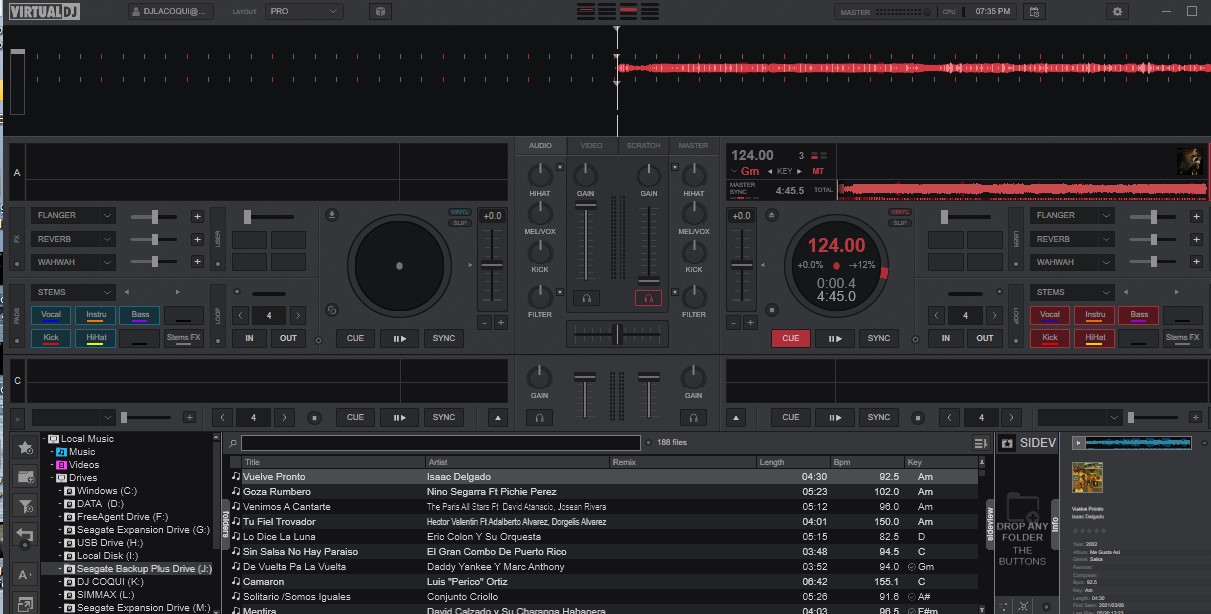Click deck A SYNC button
This screenshot has width=1211, height=614.
click(x=443, y=338)
